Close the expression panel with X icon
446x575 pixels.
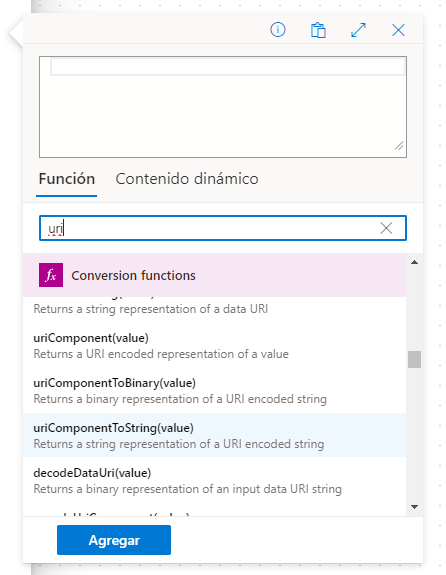(398, 30)
